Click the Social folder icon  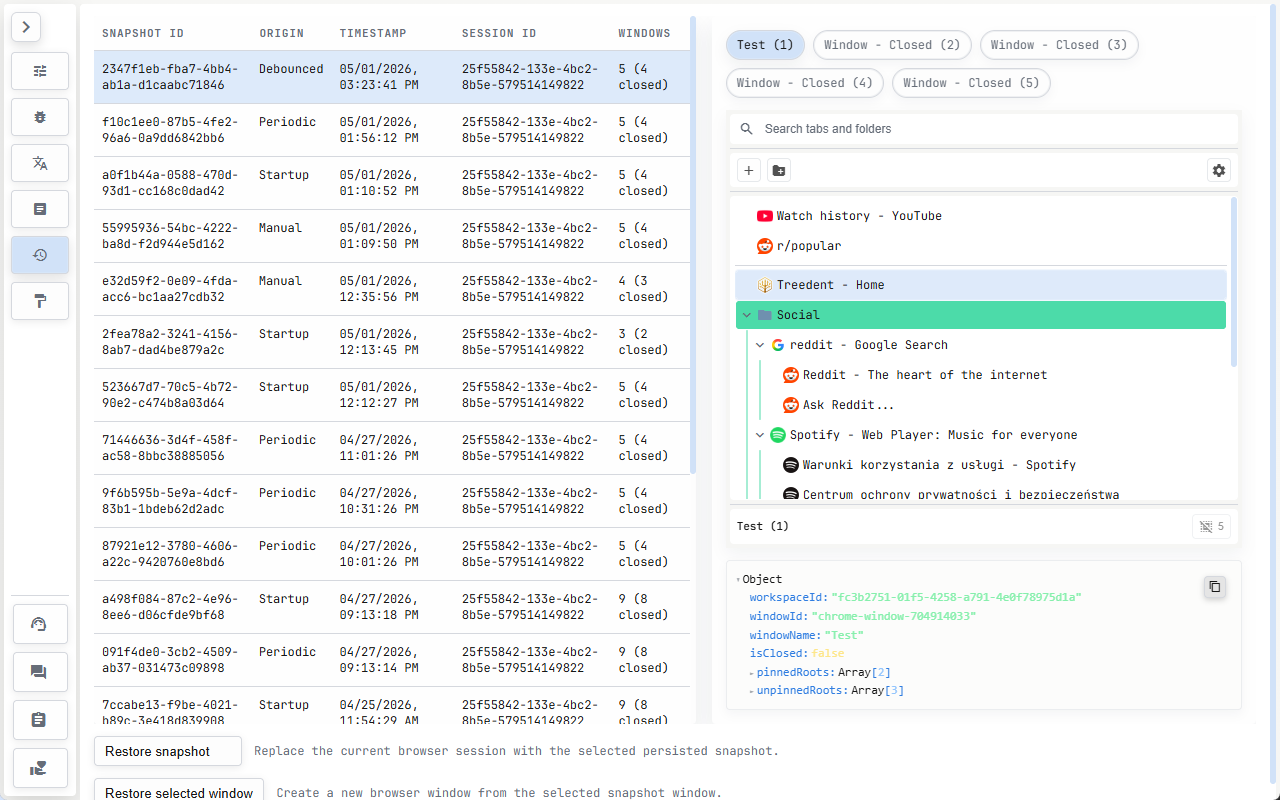pos(765,315)
